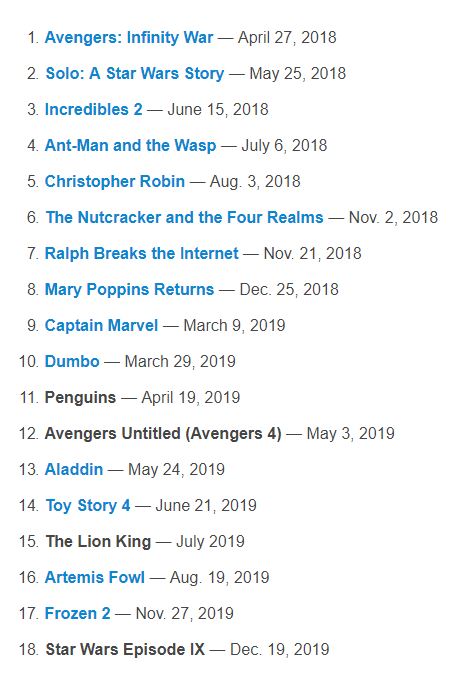
Task: Select the Star Wars Episode IX text
Action: [125, 649]
